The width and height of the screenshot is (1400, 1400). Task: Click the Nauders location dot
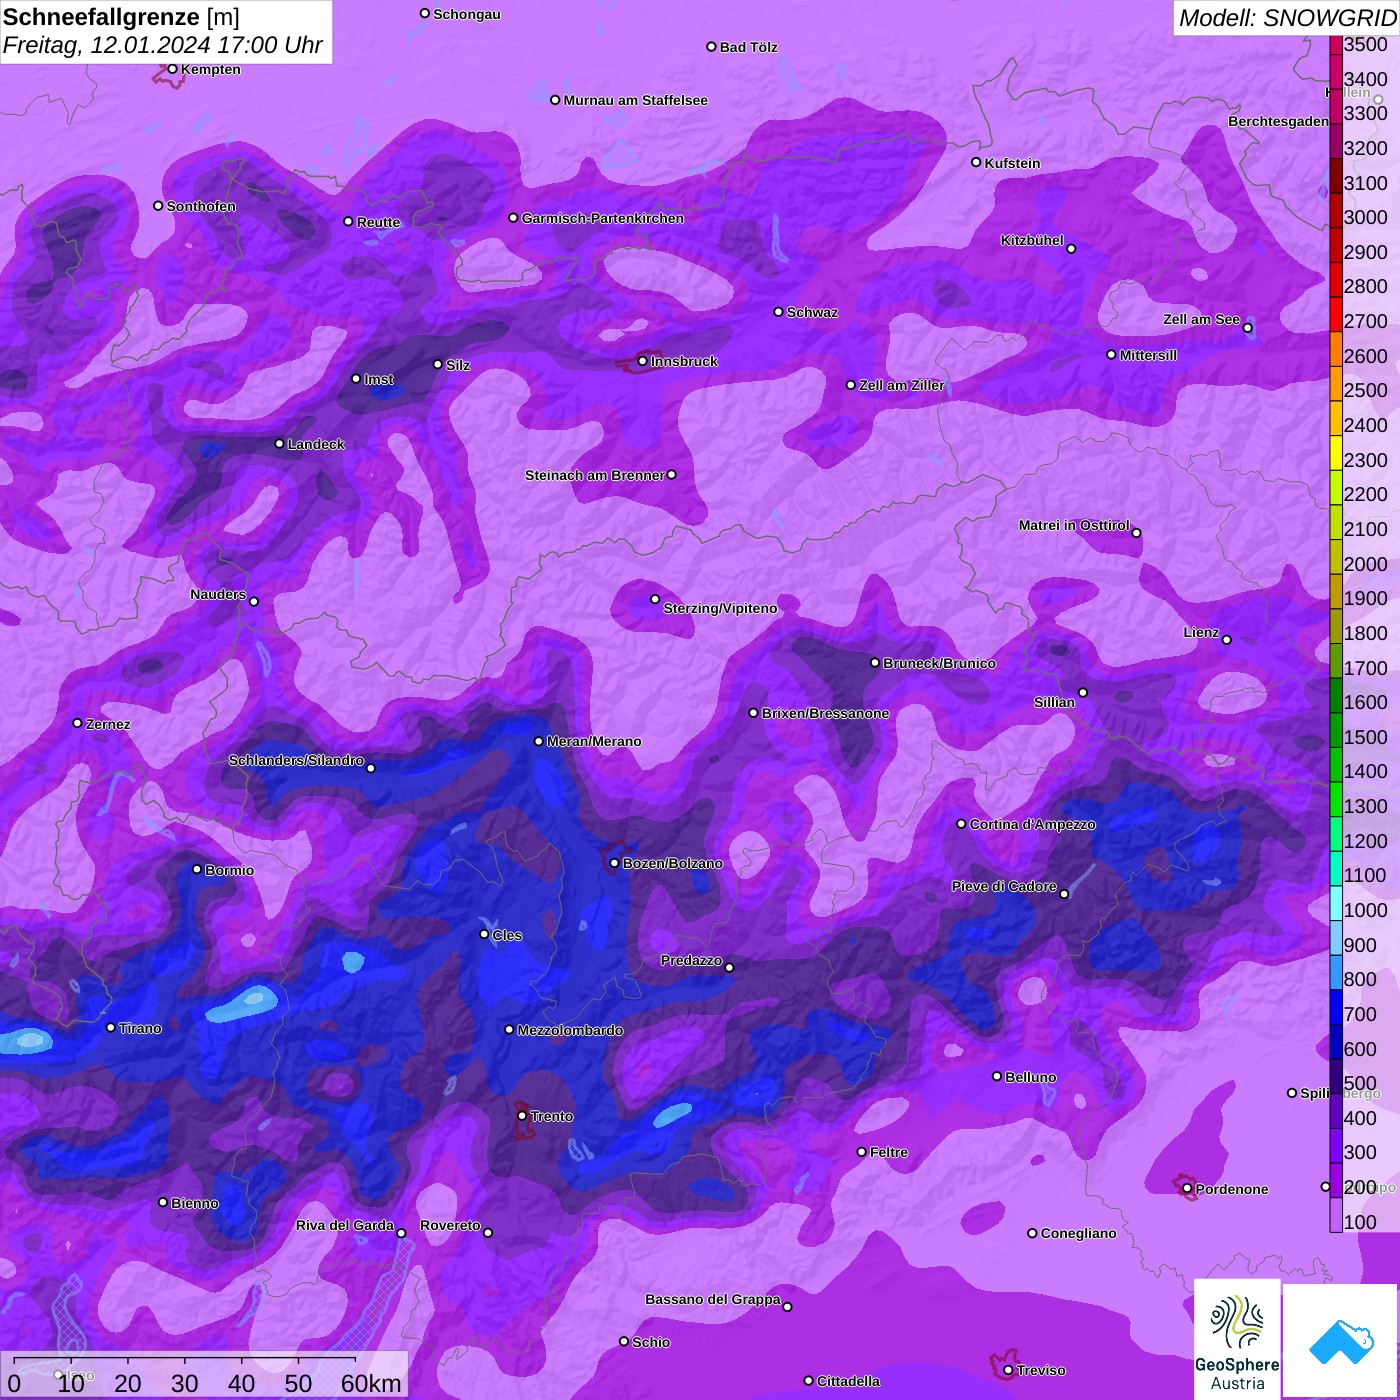254,602
